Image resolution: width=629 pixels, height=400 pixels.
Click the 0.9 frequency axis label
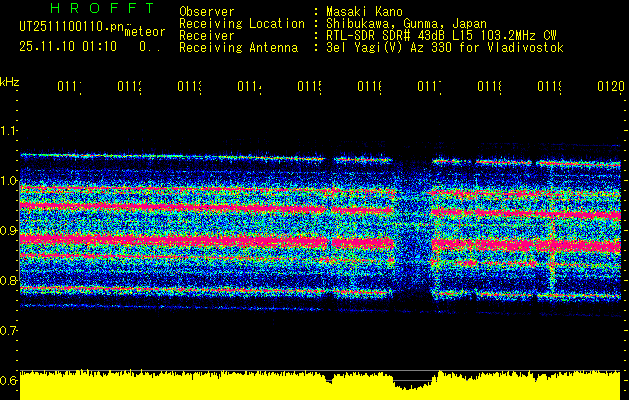pos(8,231)
